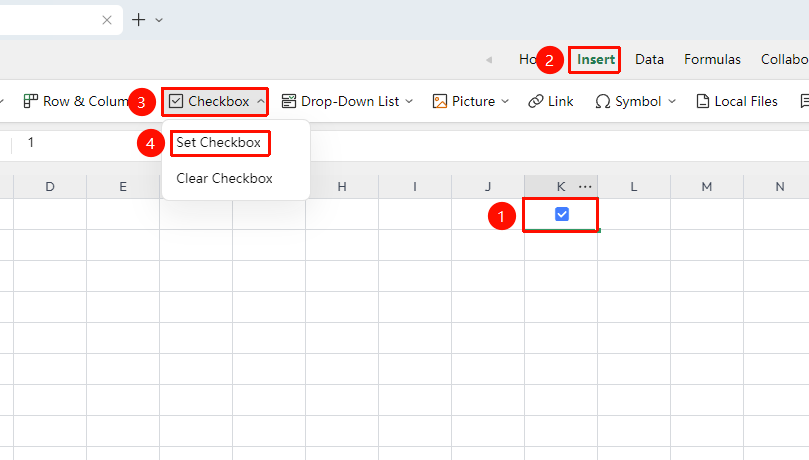
Task: Switch to the Insert ribbon tab
Action: coord(595,59)
